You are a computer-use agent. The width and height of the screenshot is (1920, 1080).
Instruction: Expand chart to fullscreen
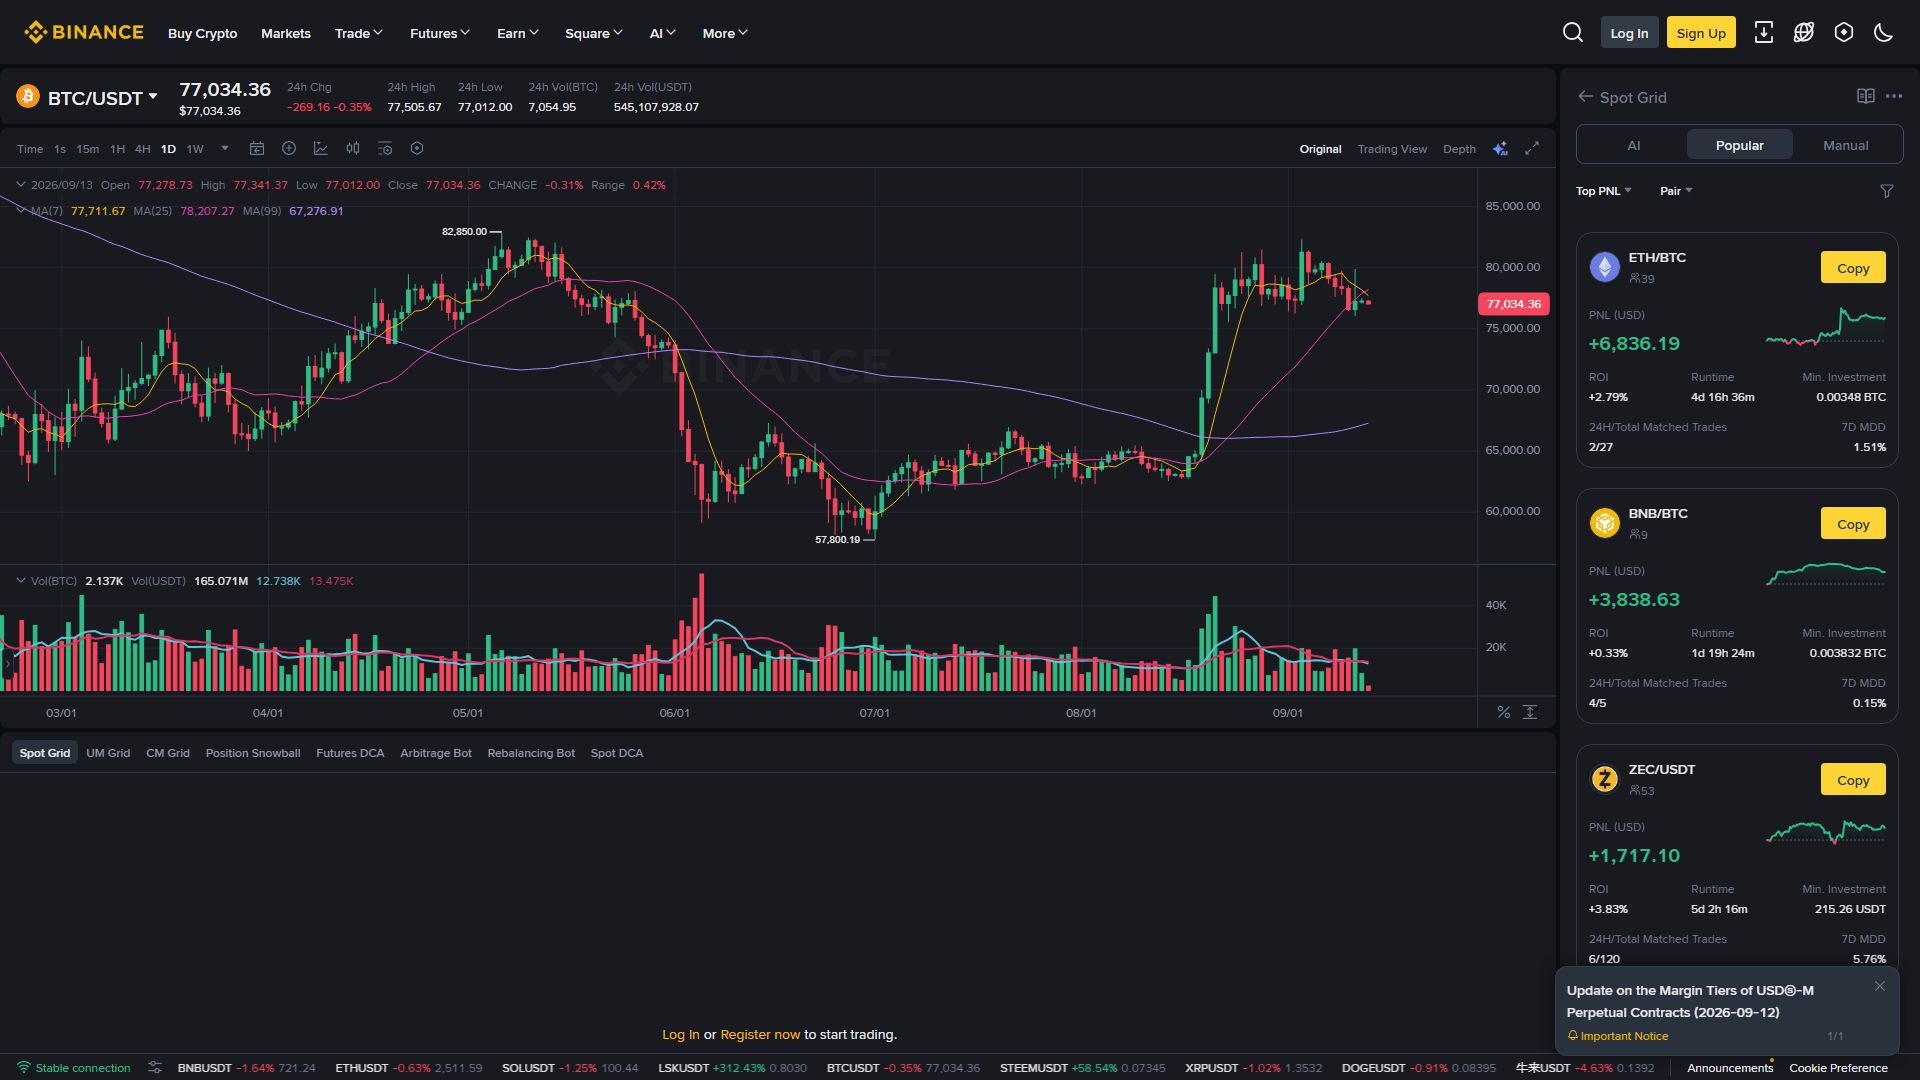[x=1532, y=149]
